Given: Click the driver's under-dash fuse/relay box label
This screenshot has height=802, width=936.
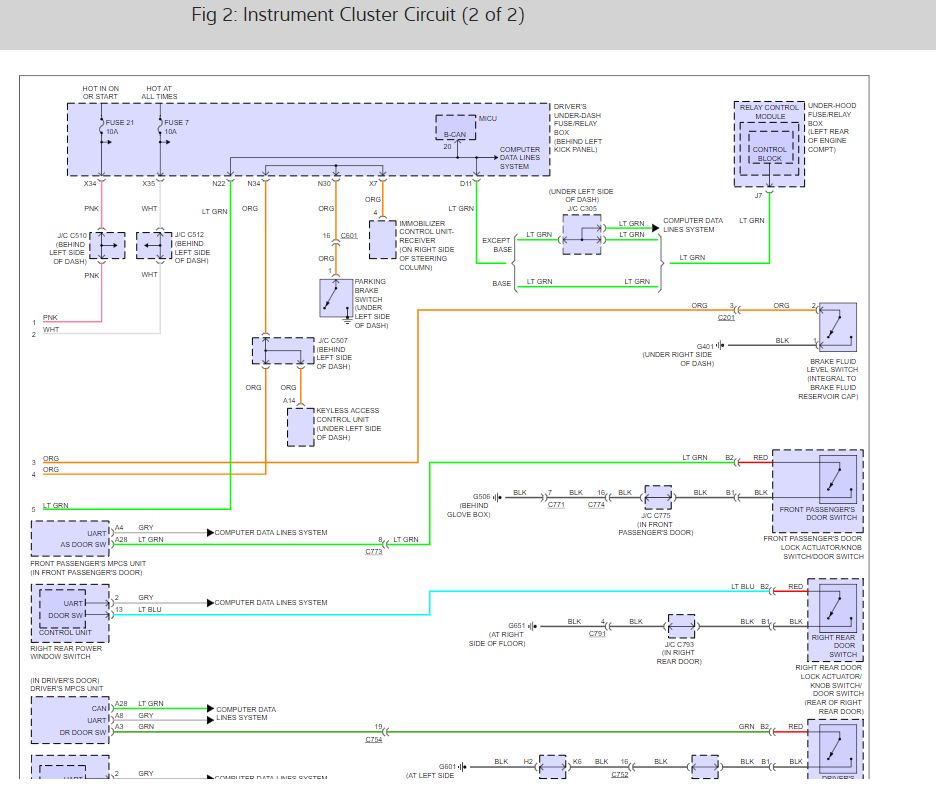Looking at the screenshot, I should click(578, 128).
